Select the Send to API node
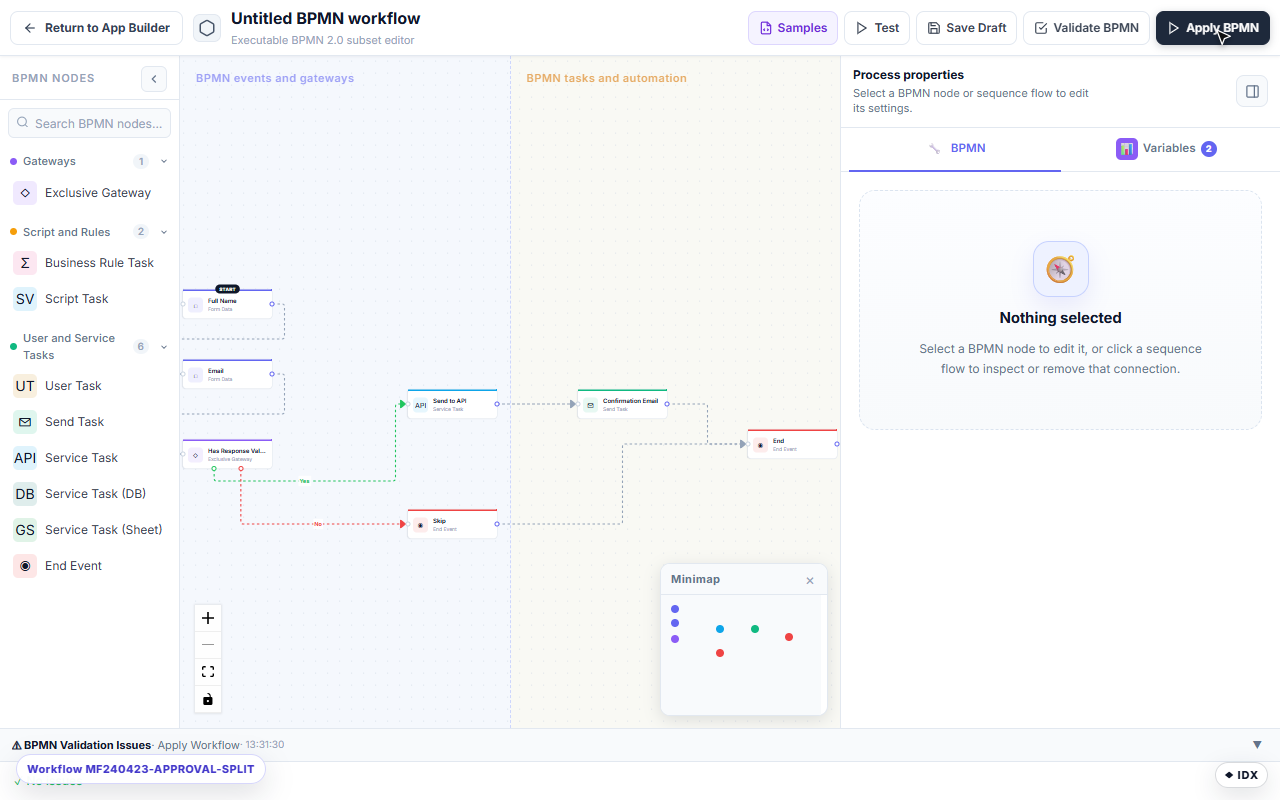Viewport: 1280px width, 800px height. click(x=452, y=404)
